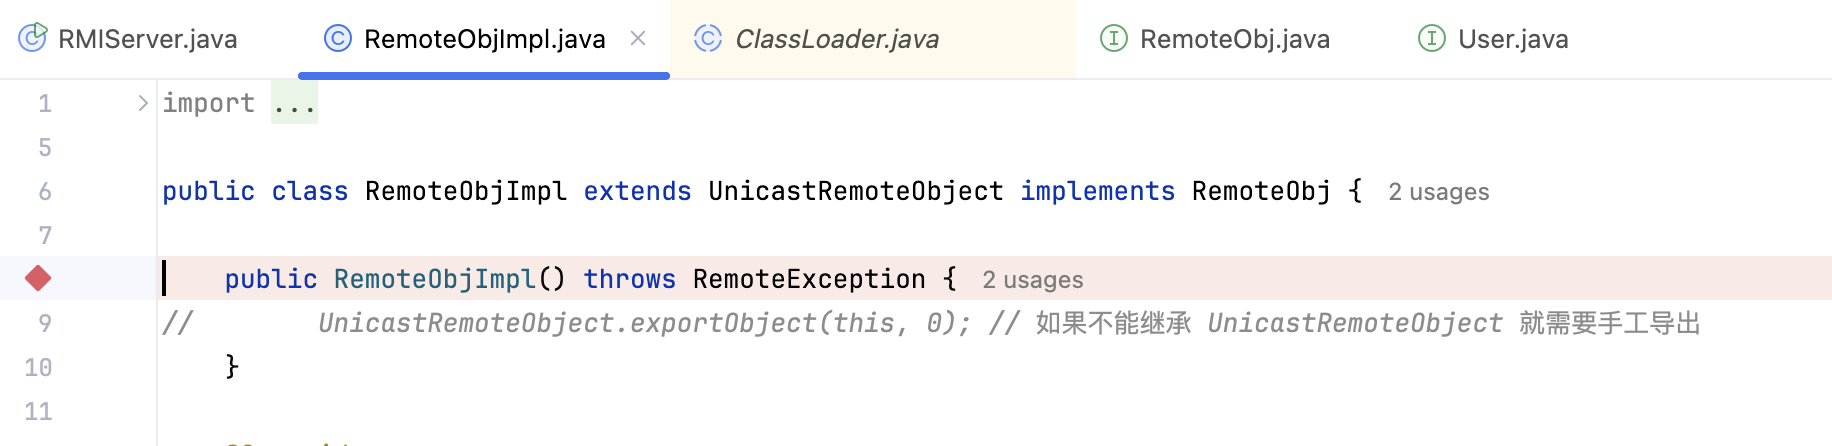Toggle a breakpoint at line 6 gutter
1832x446 pixels.
point(45,191)
